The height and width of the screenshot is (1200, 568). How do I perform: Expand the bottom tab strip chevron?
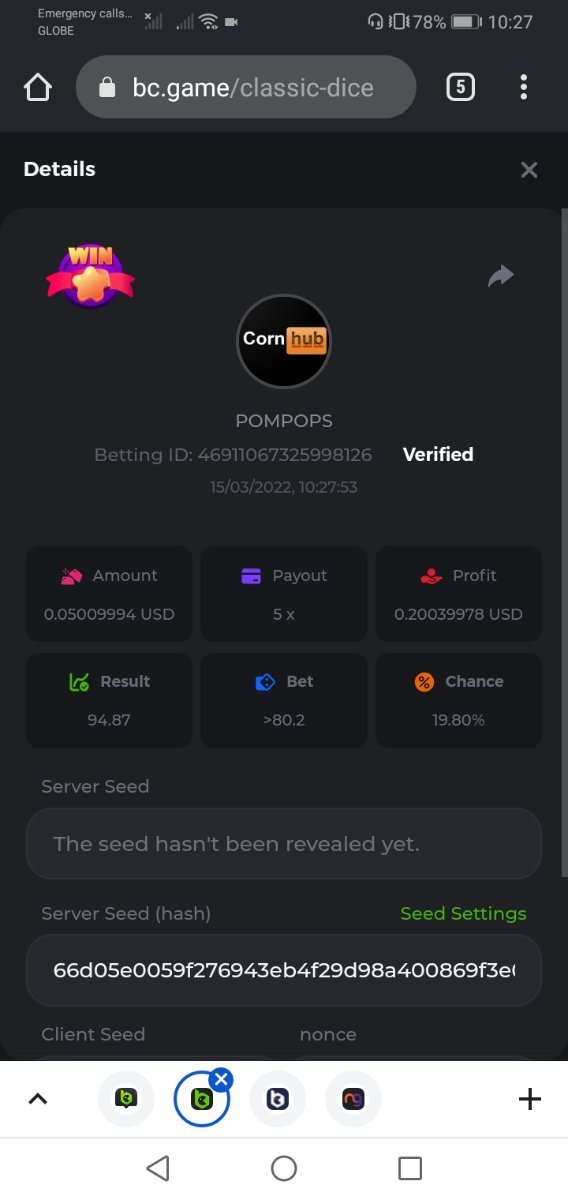(x=37, y=1099)
